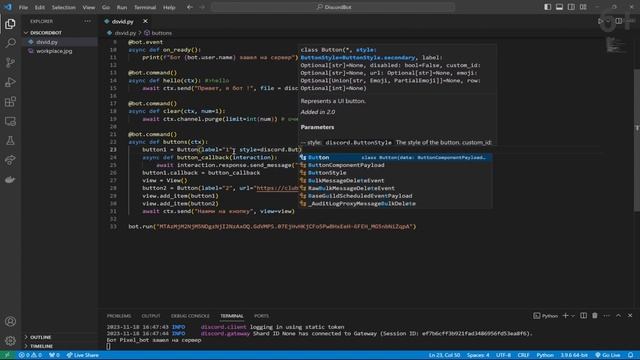
Task: Split the editor to the right
Action: click(619, 21)
